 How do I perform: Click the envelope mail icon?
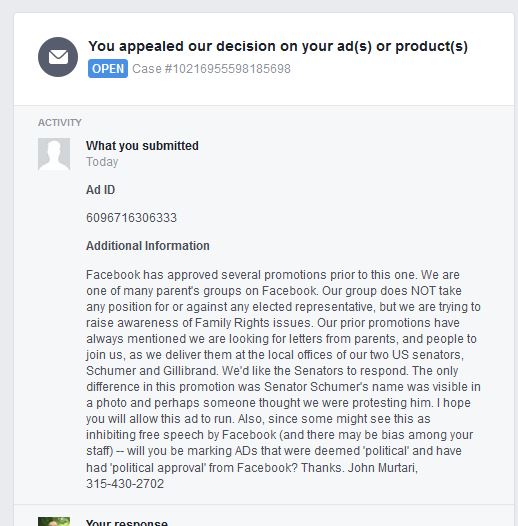[x=58, y=57]
